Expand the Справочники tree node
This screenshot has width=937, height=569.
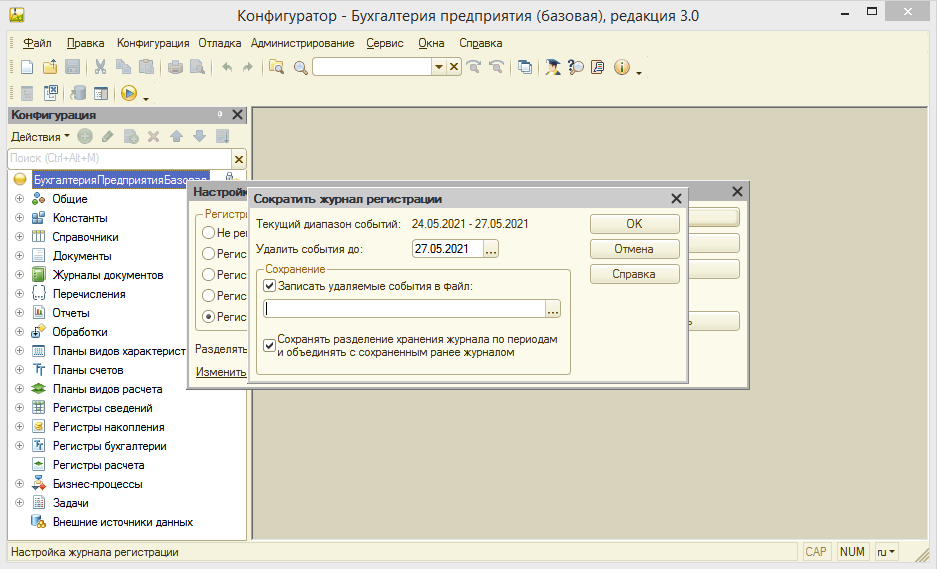point(19,237)
